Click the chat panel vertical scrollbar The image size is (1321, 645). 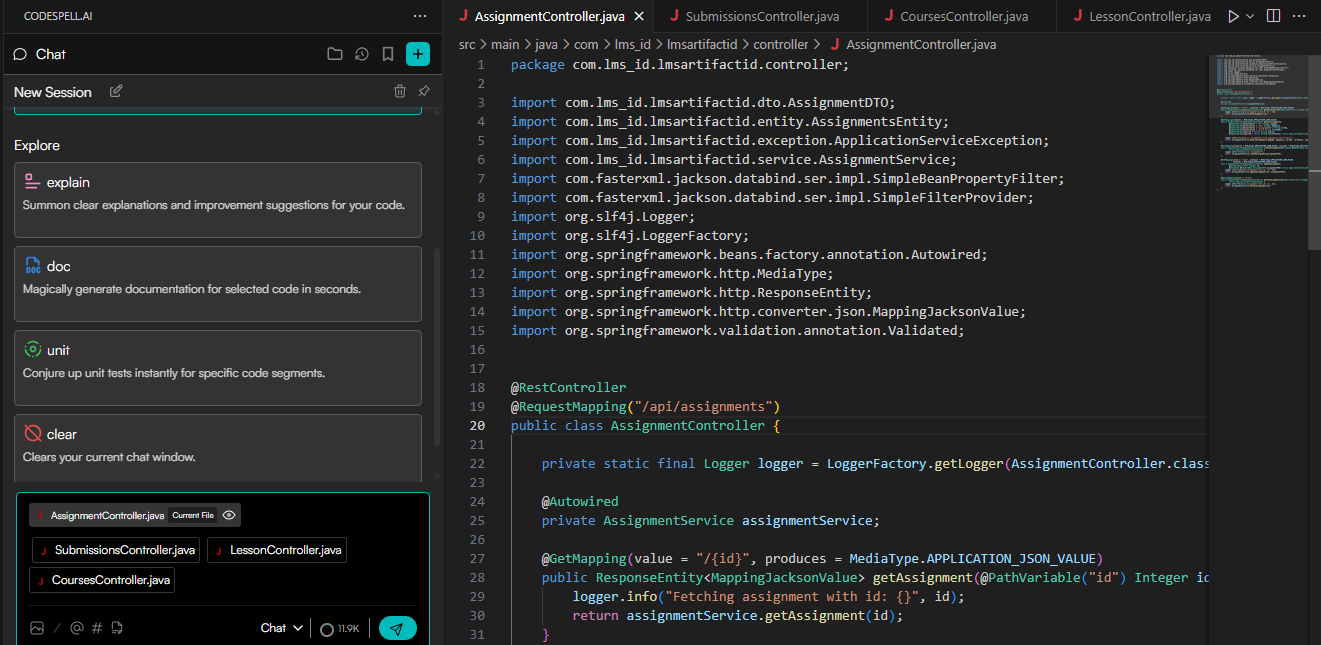(436, 345)
